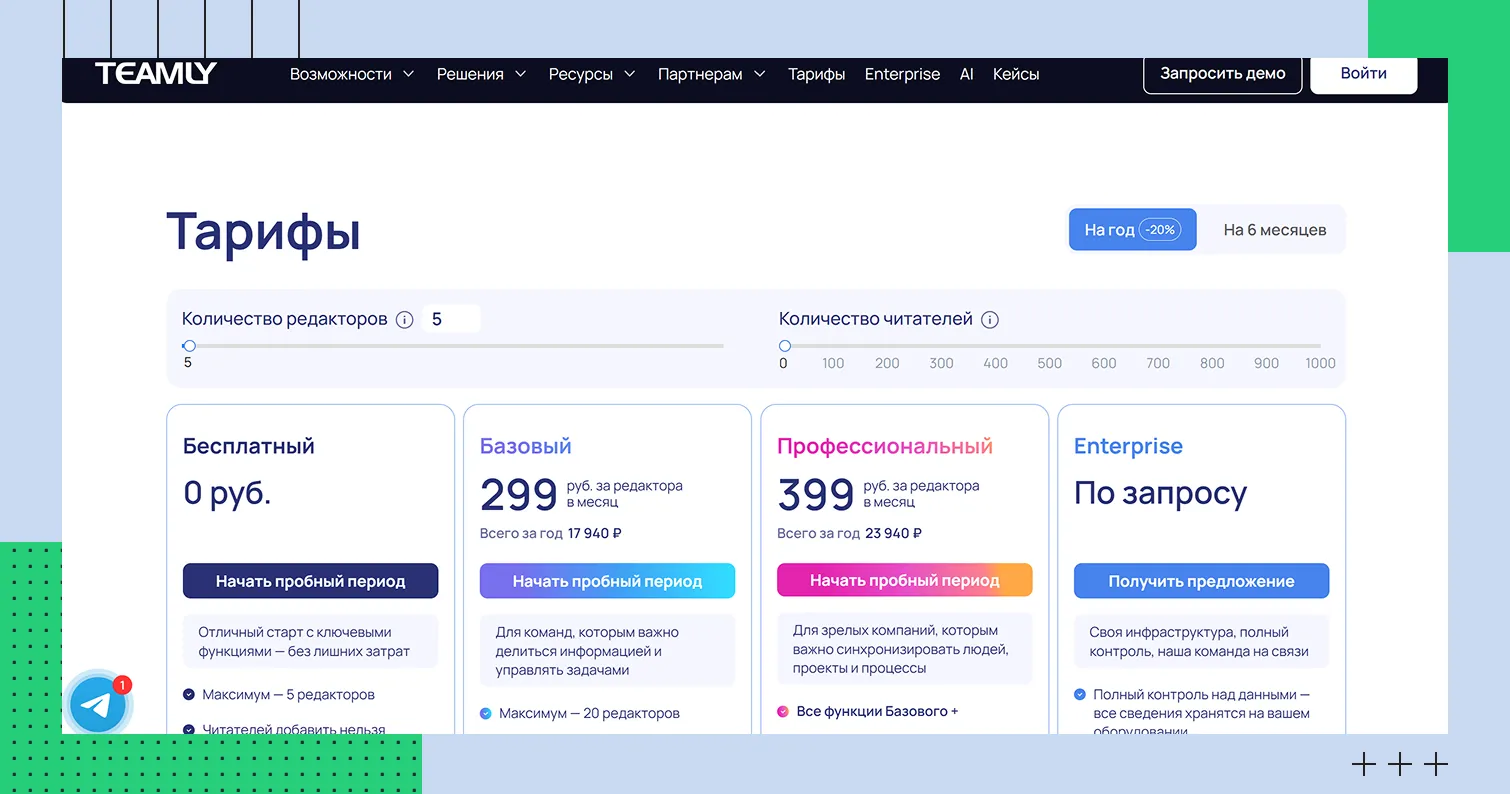This screenshot has width=1510, height=794.
Task: Open the Ресурсы dropdown menu
Action: [x=592, y=74]
